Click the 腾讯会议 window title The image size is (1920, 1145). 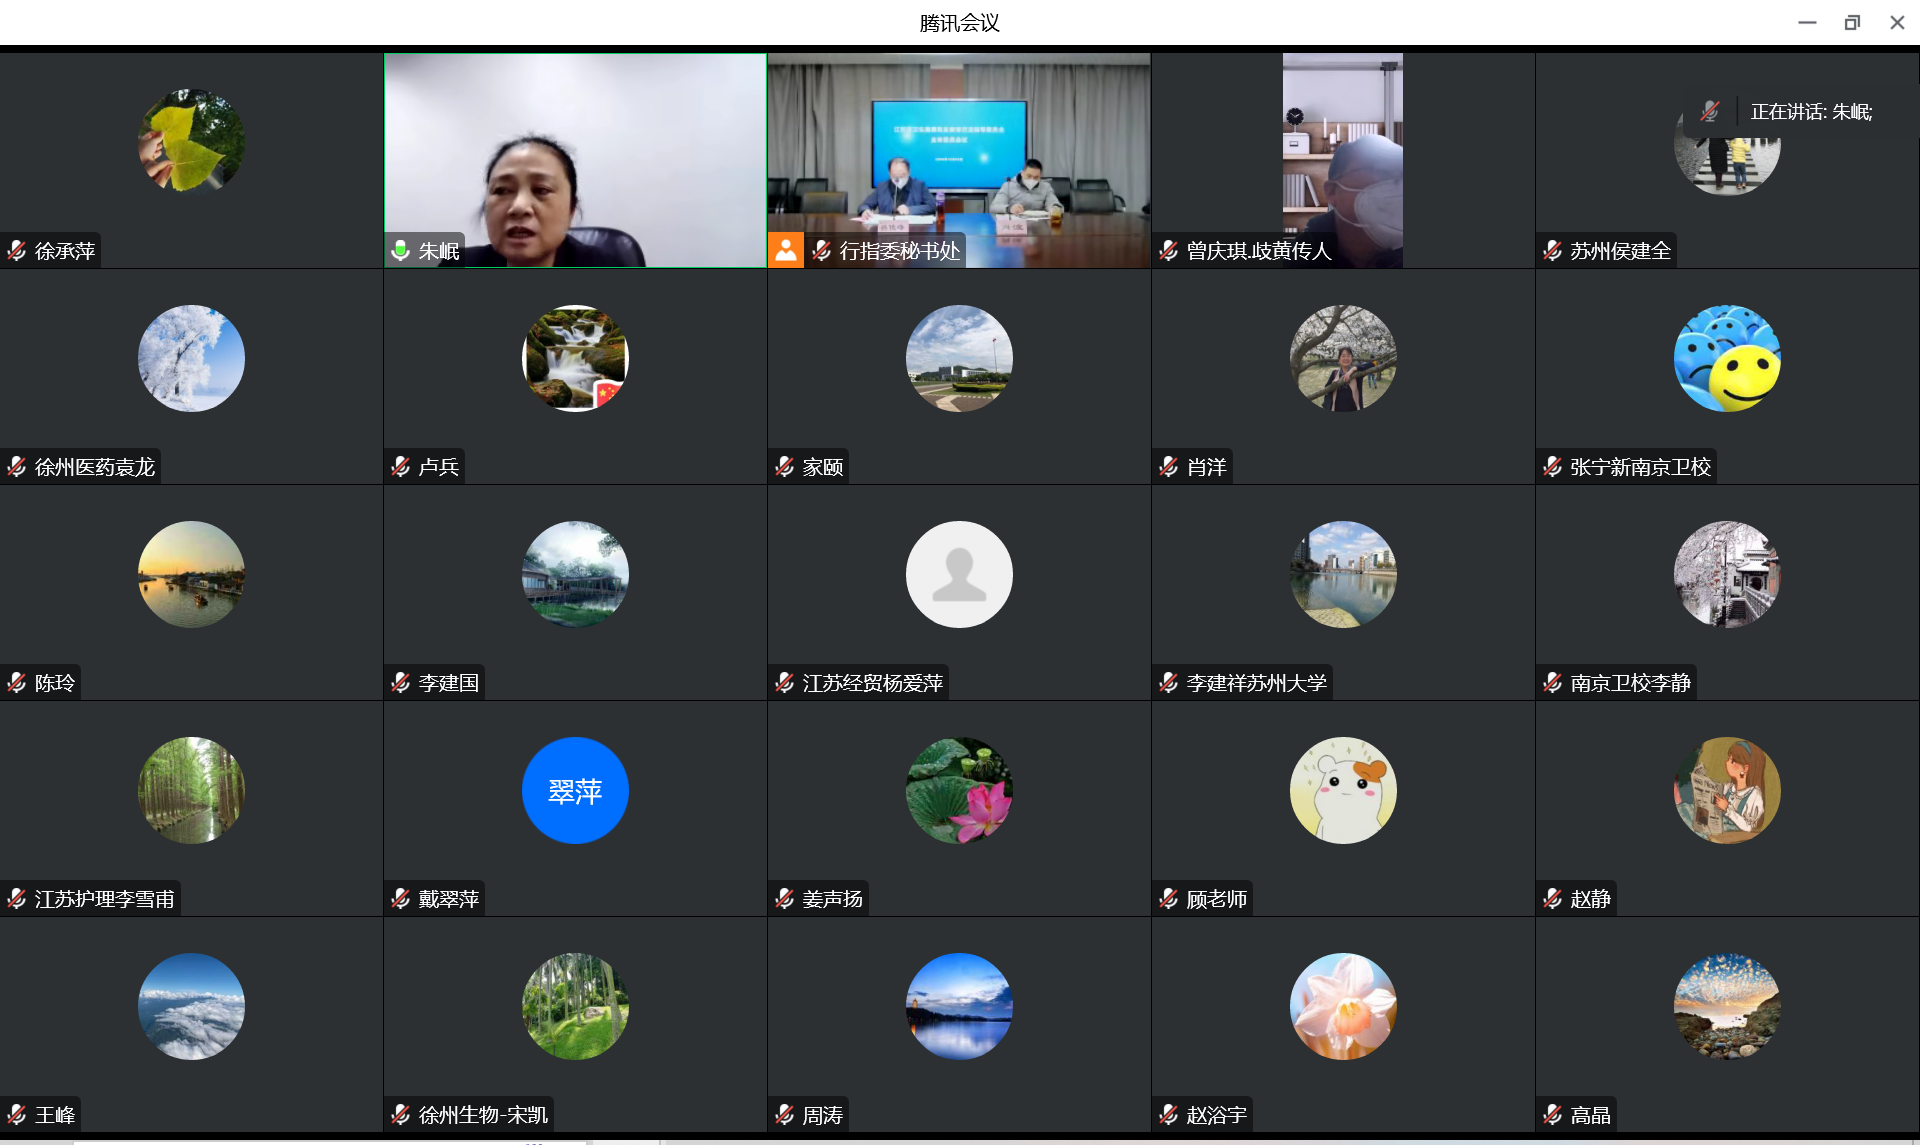pos(959,22)
